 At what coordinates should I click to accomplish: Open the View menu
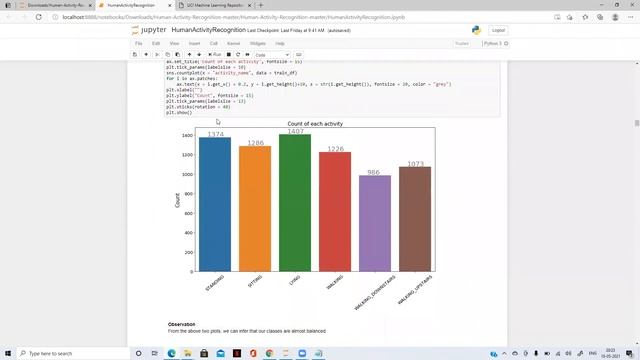[x=174, y=43]
